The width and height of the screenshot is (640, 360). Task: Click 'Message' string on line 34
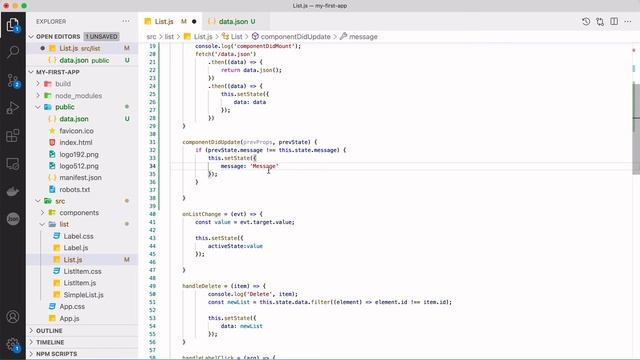264,166
